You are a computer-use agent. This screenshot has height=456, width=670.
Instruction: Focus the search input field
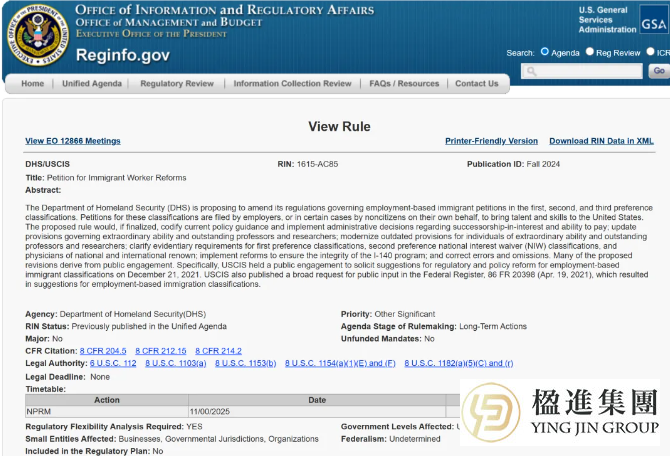tap(583, 71)
